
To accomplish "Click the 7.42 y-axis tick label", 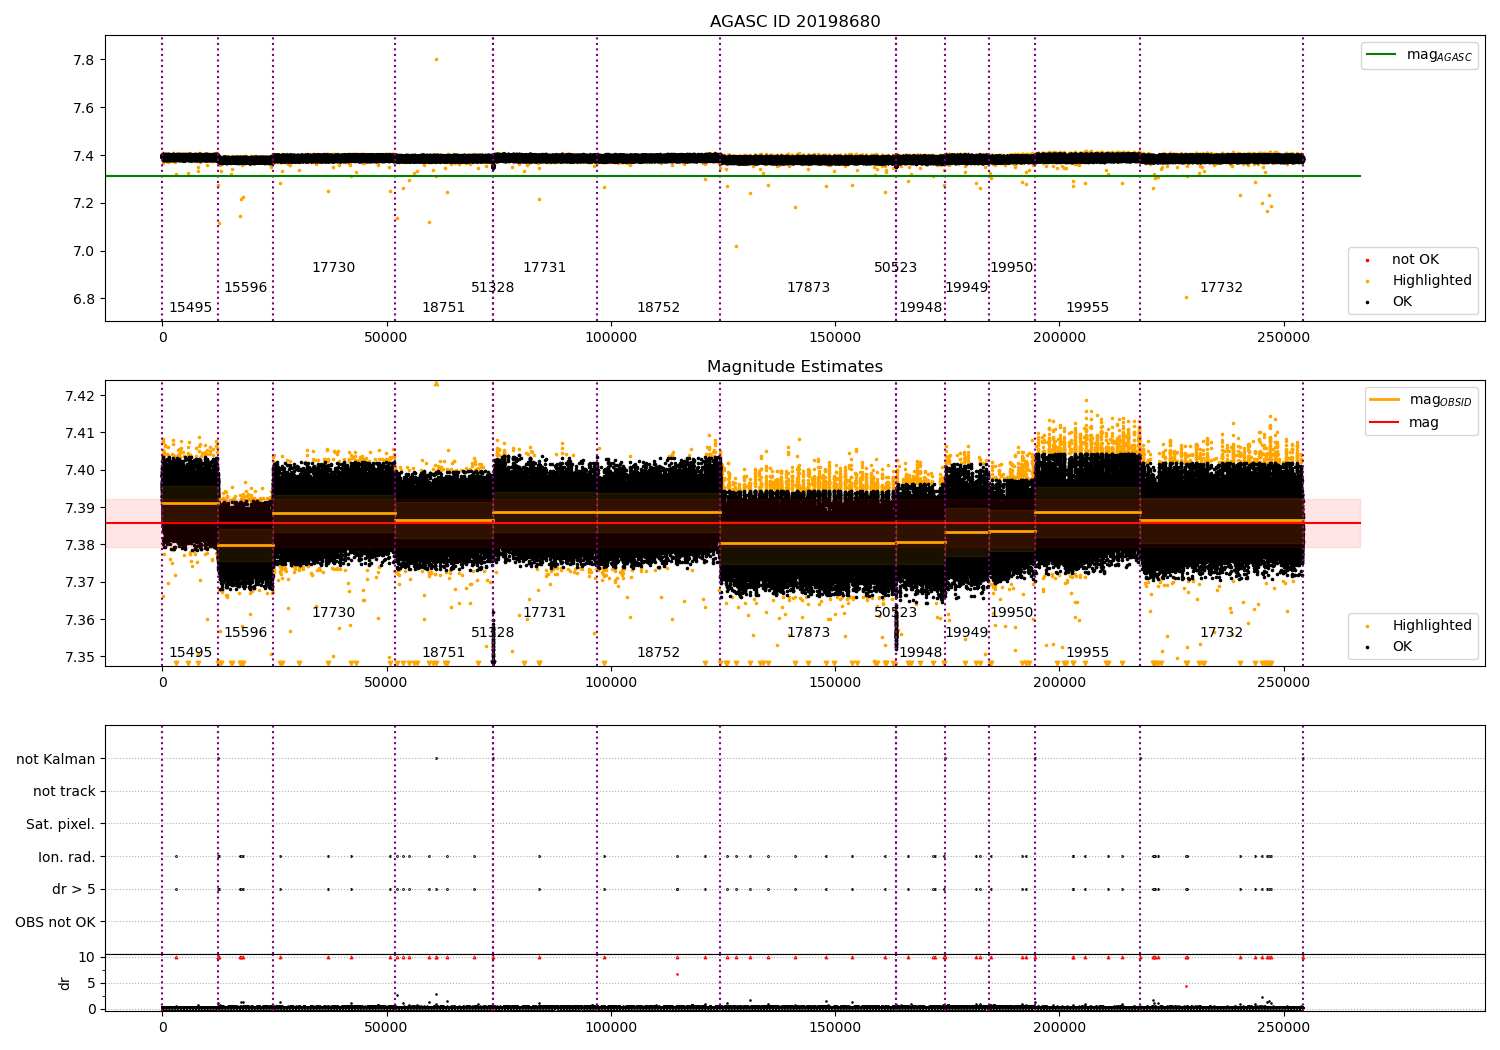I will click(x=80, y=396).
